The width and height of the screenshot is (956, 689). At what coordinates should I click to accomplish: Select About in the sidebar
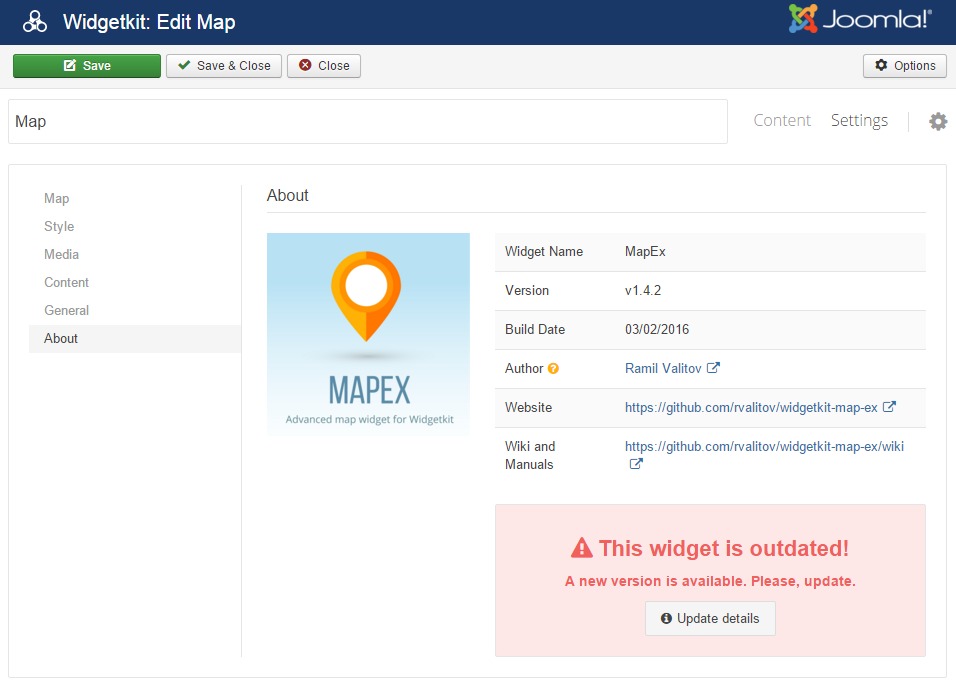pyautogui.click(x=135, y=338)
